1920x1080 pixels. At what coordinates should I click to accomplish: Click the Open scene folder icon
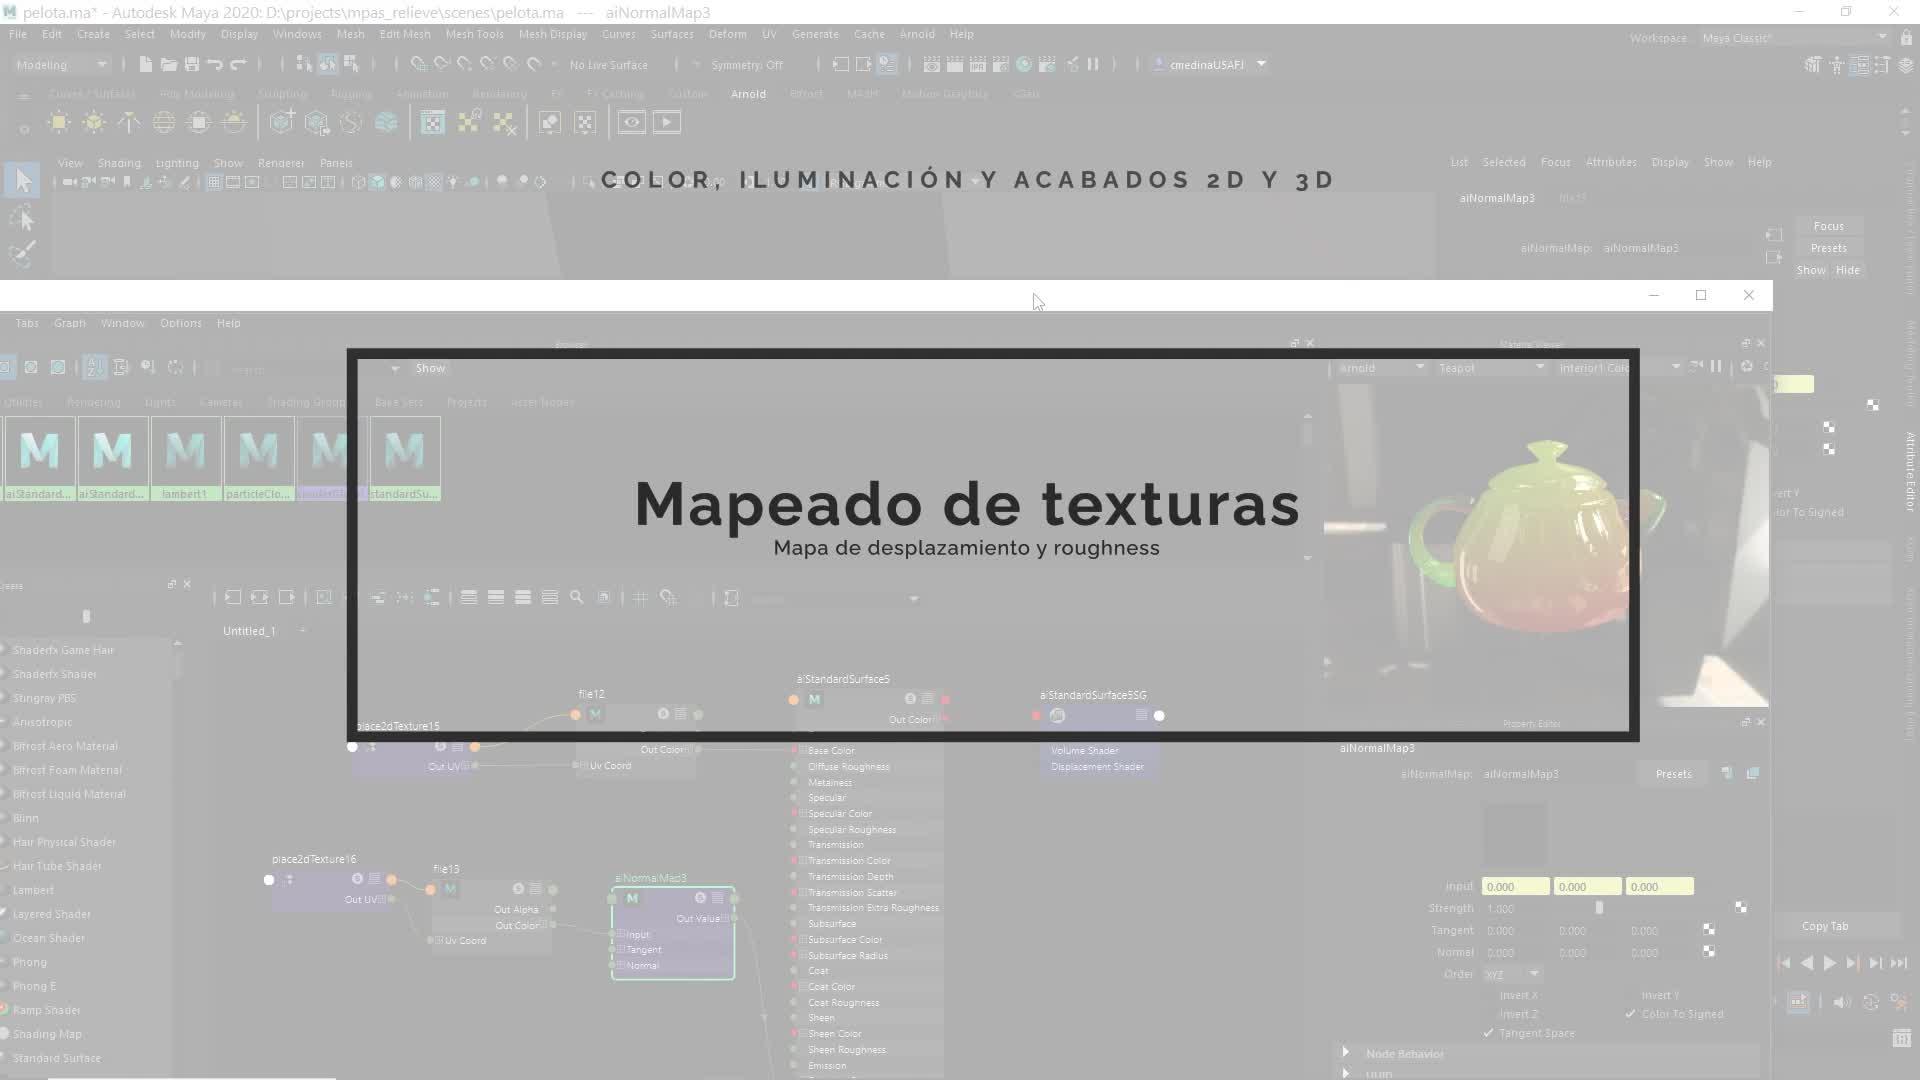pyautogui.click(x=168, y=64)
